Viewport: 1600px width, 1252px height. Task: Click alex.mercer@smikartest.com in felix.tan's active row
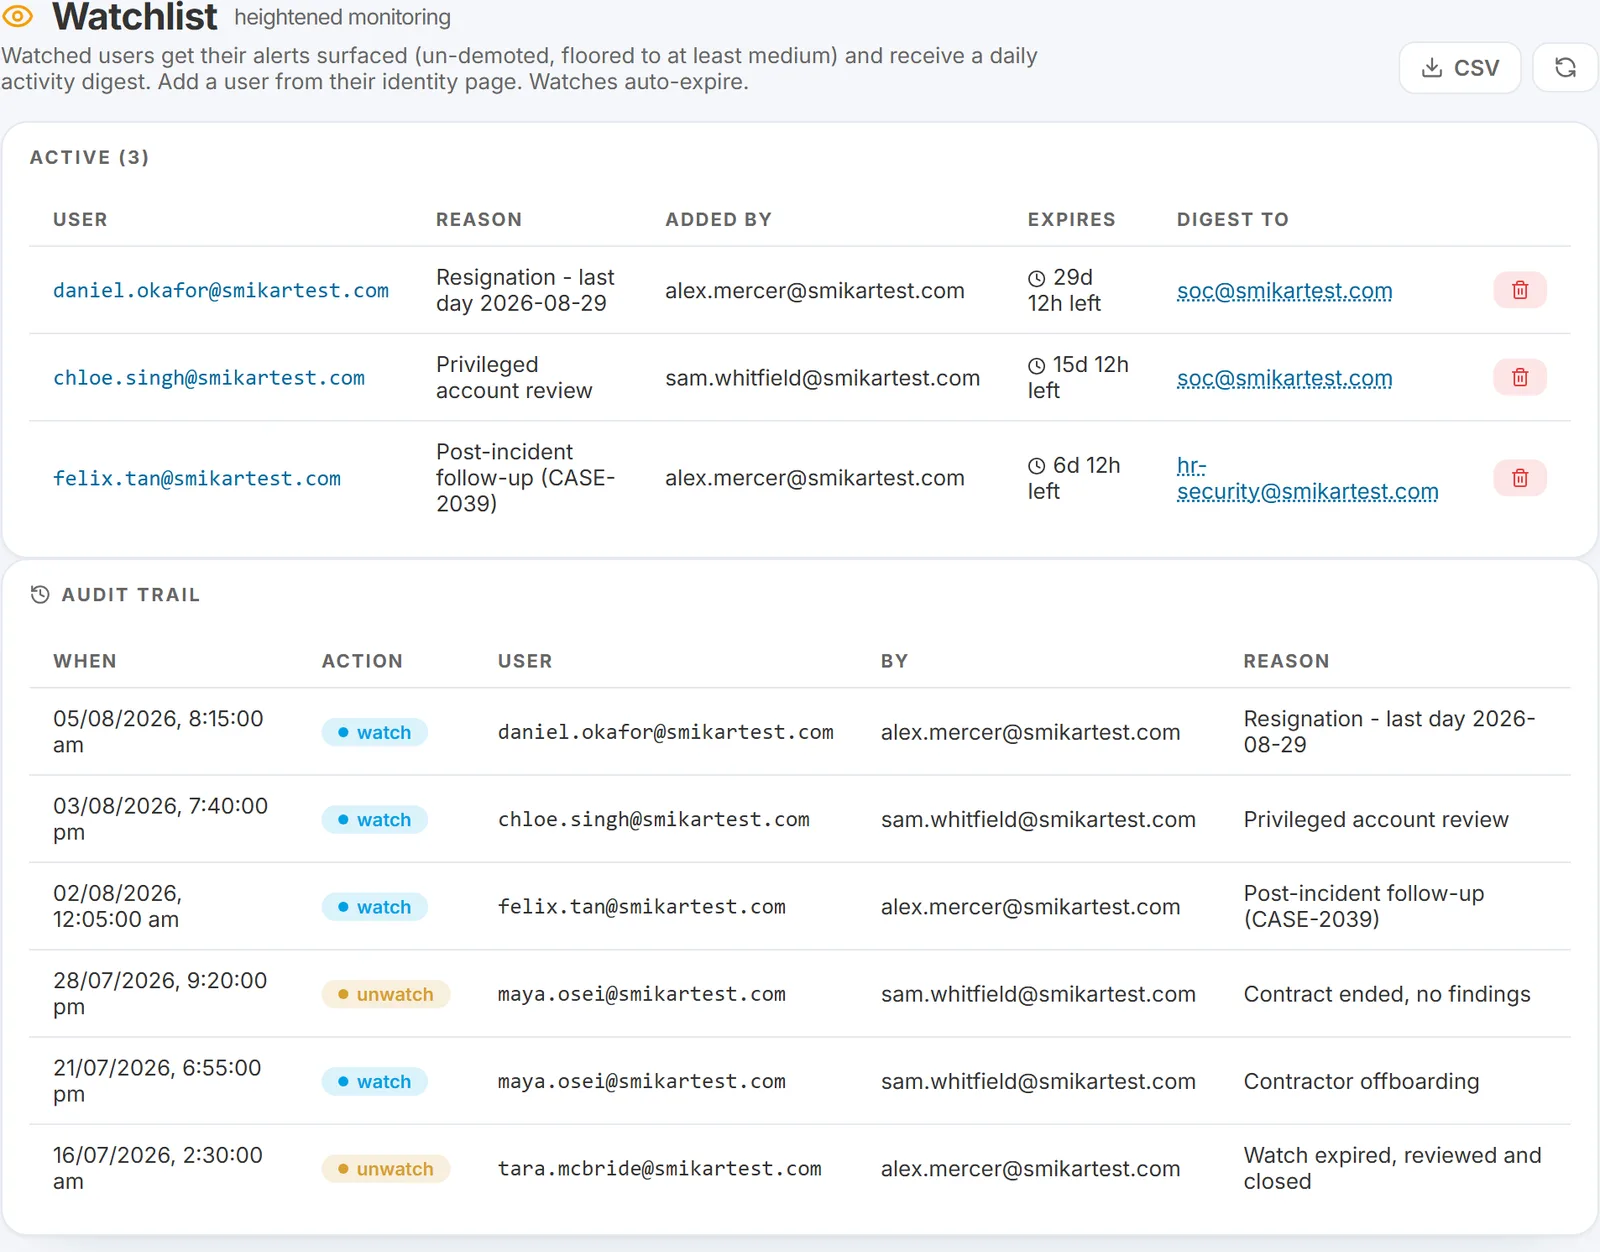click(x=814, y=478)
